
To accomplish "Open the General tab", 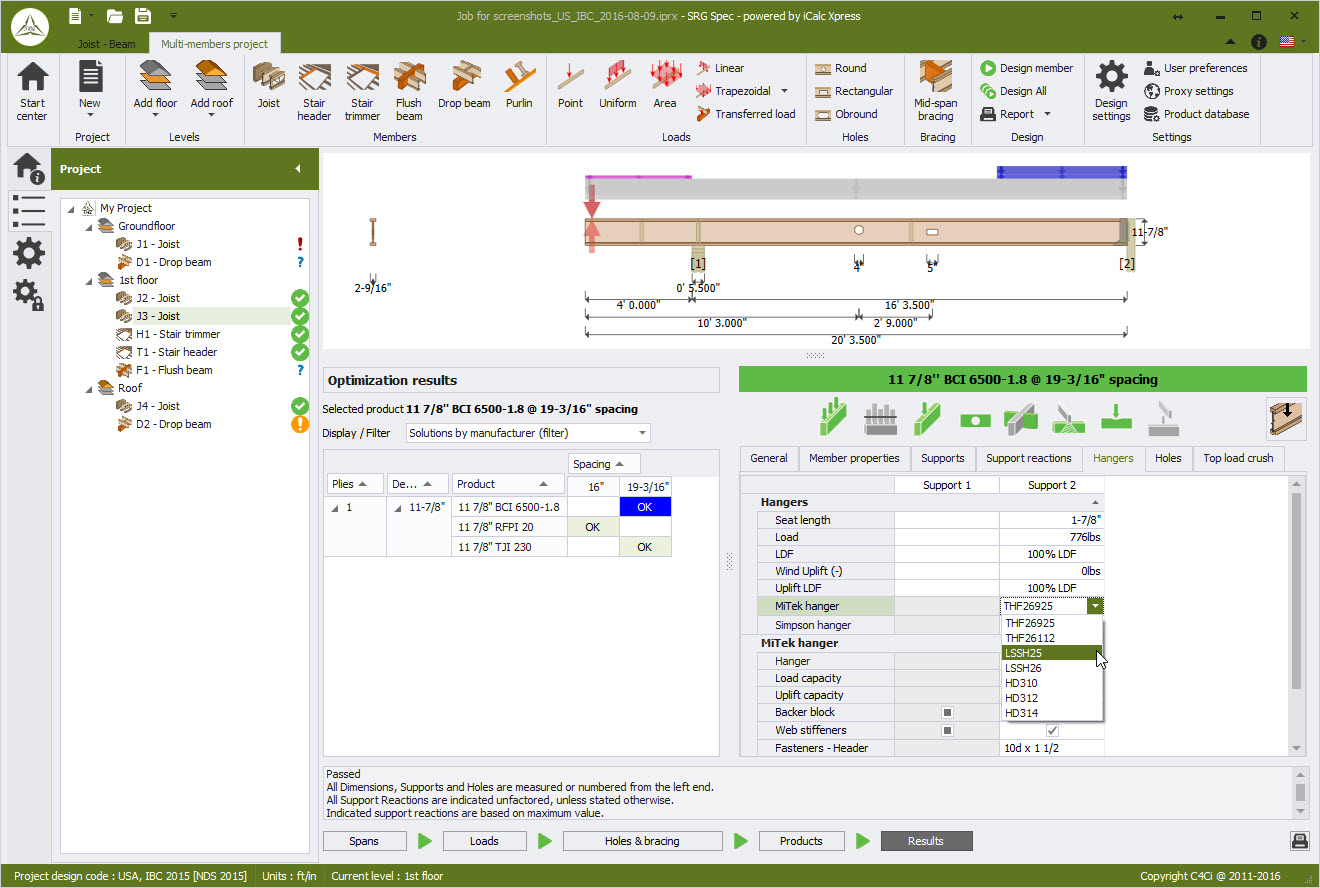I will [x=769, y=458].
